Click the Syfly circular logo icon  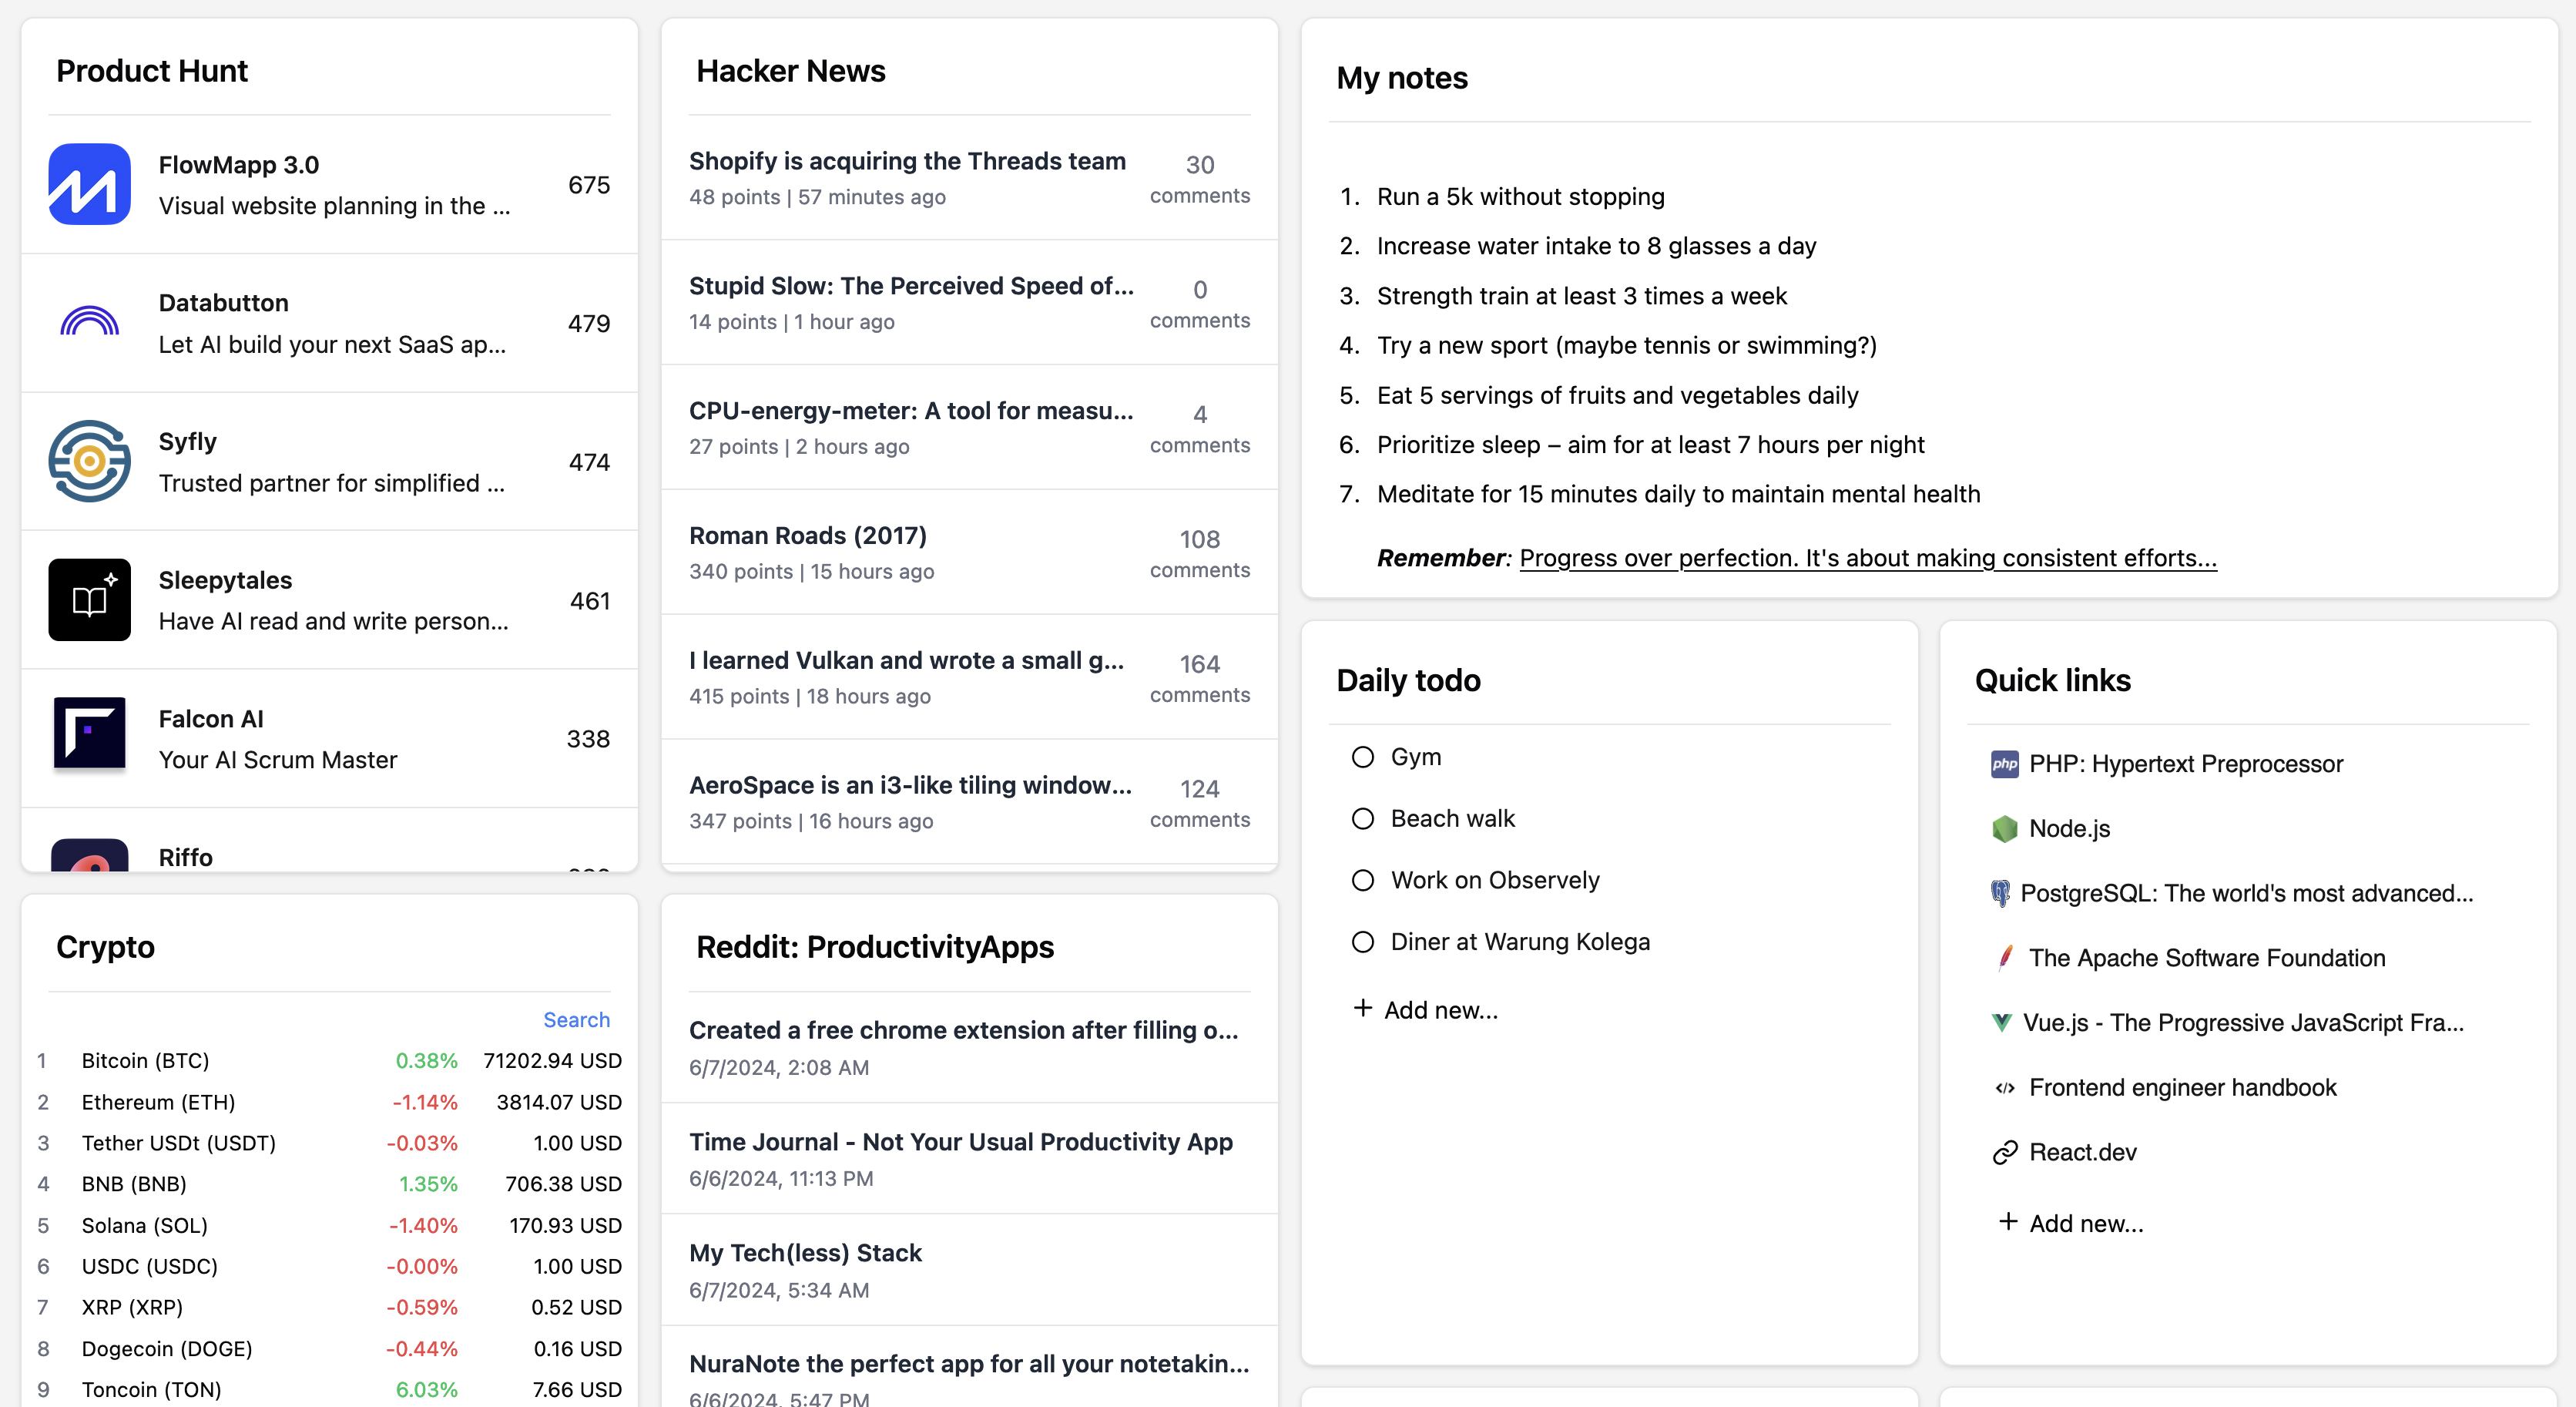click(89, 461)
